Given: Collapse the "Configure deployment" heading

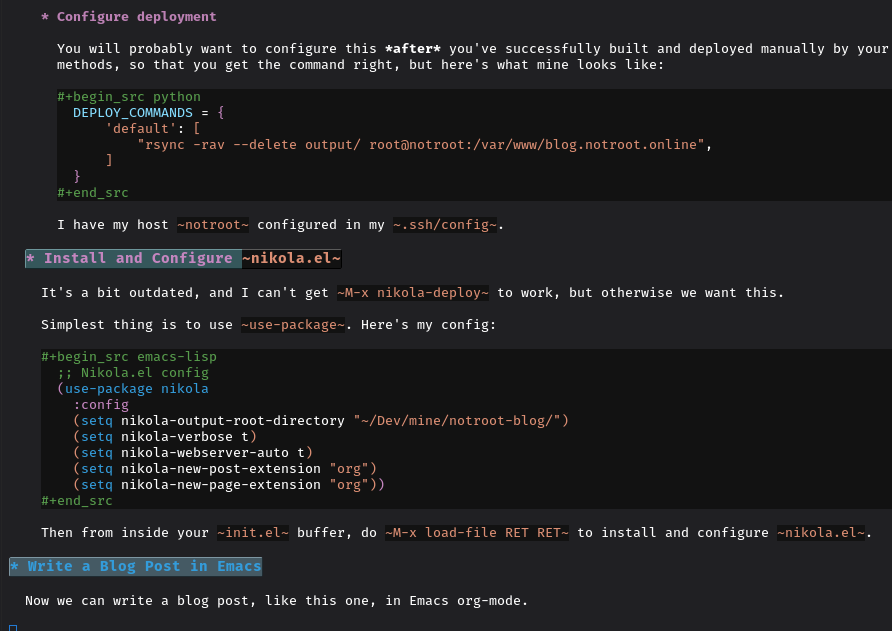Looking at the screenshot, I should click(x=136, y=17).
